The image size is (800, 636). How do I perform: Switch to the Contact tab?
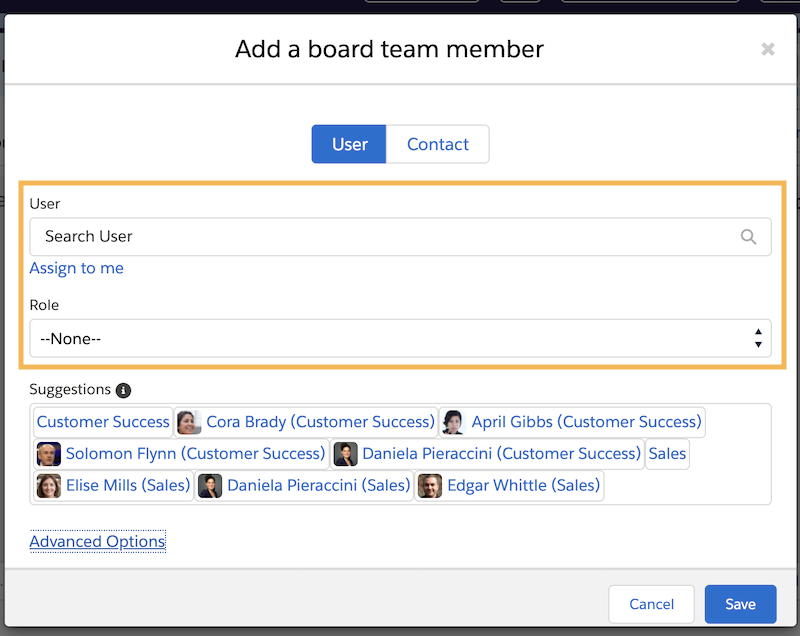pos(437,144)
